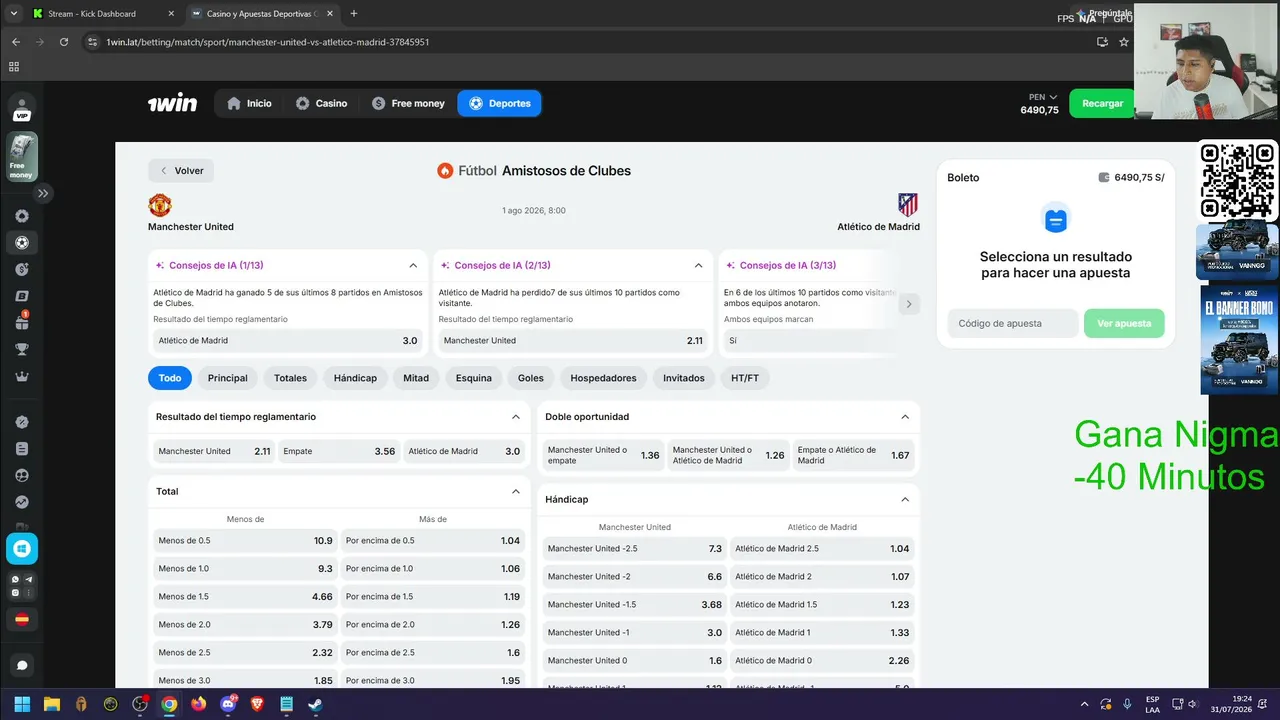Select Por encima de 1.5 at 1.19
This screenshot has height=720, width=1280.
pos(433,596)
